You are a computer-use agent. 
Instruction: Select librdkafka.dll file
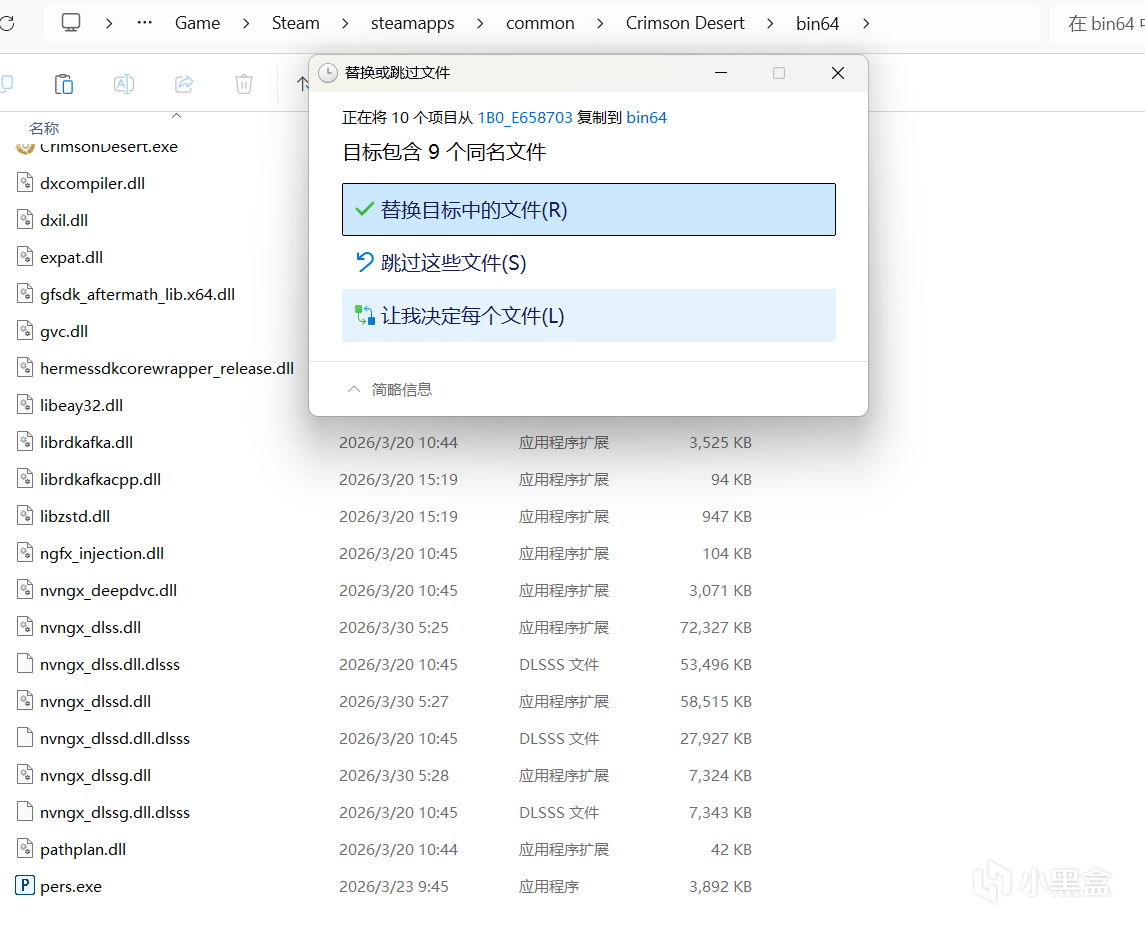[x=86, y=443]
